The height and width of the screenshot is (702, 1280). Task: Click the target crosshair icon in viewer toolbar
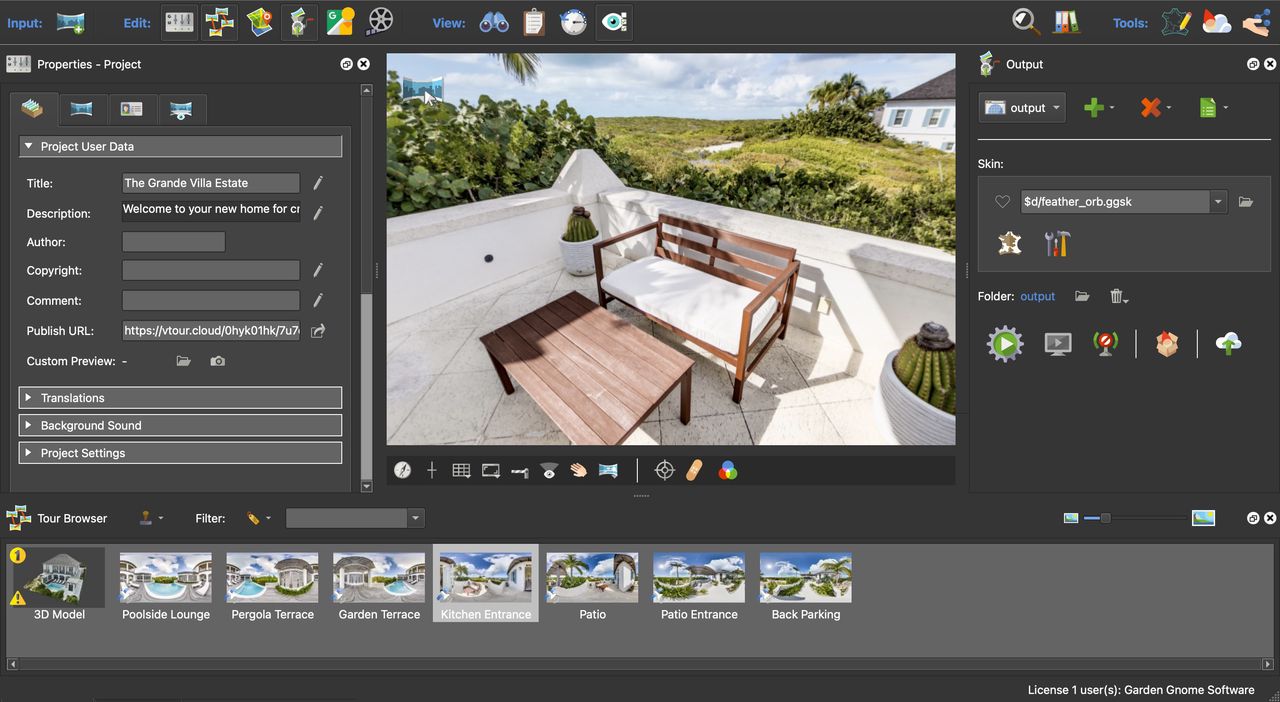click(x=664, y=470)
